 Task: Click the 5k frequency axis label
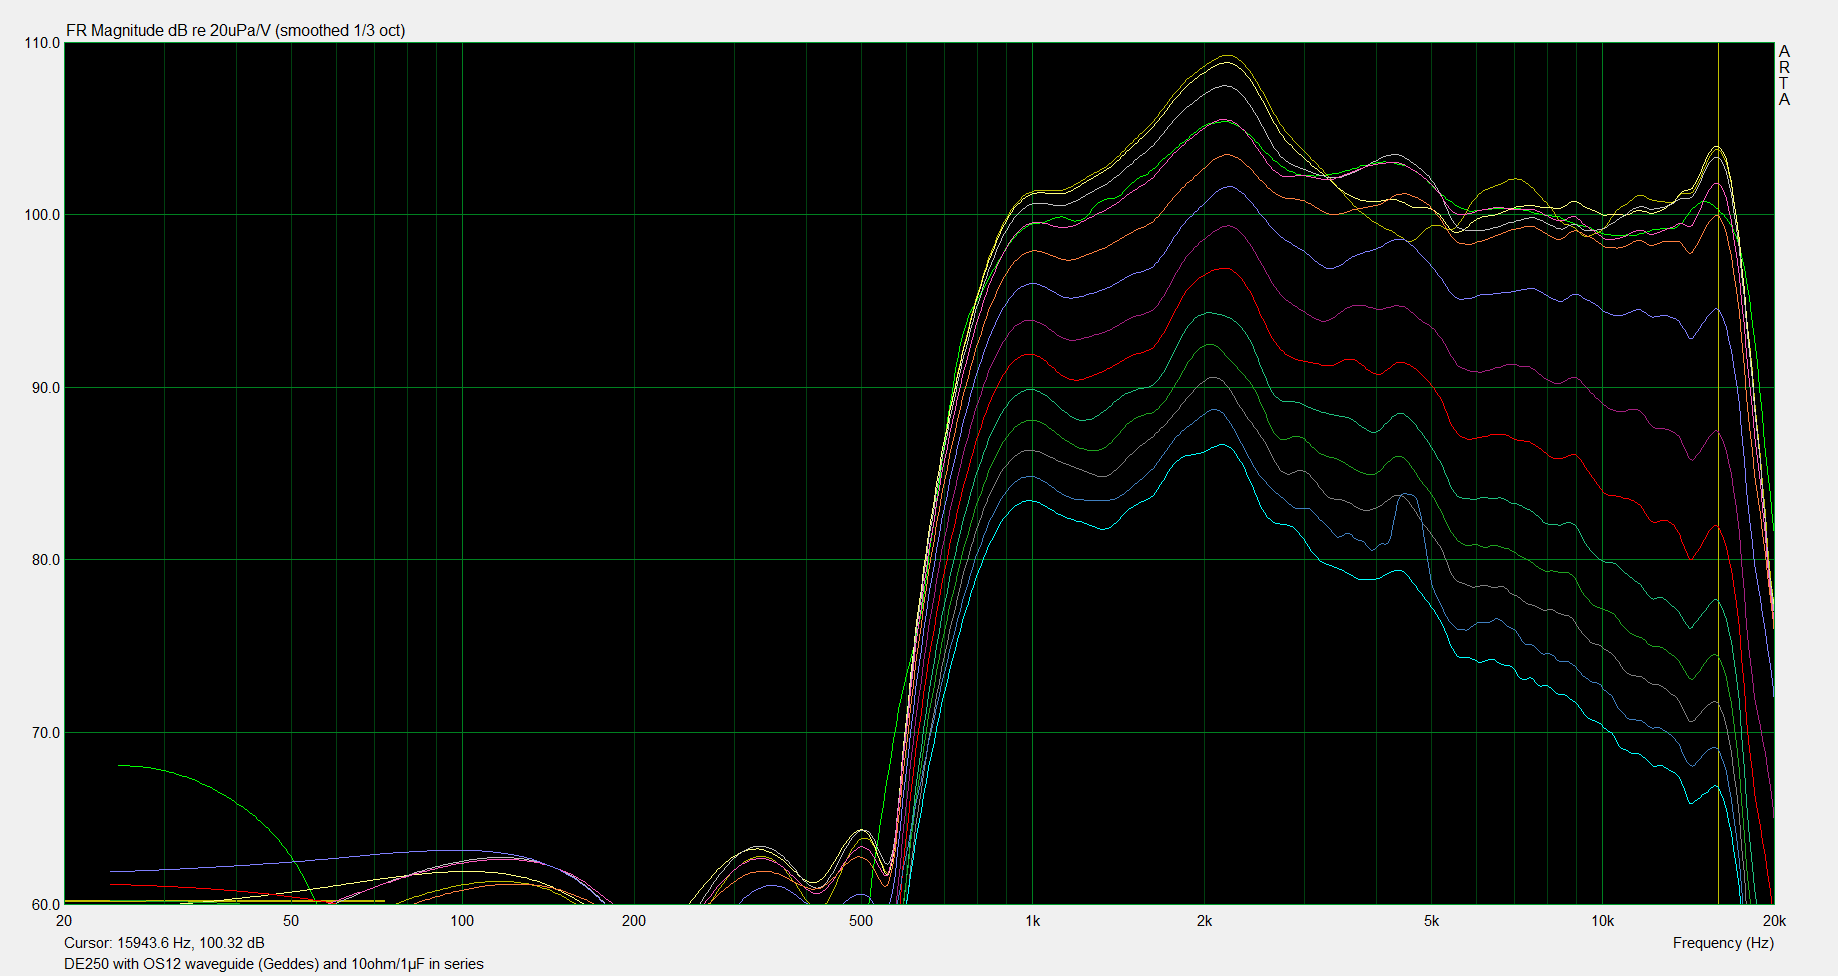(x=1431, y=921)
